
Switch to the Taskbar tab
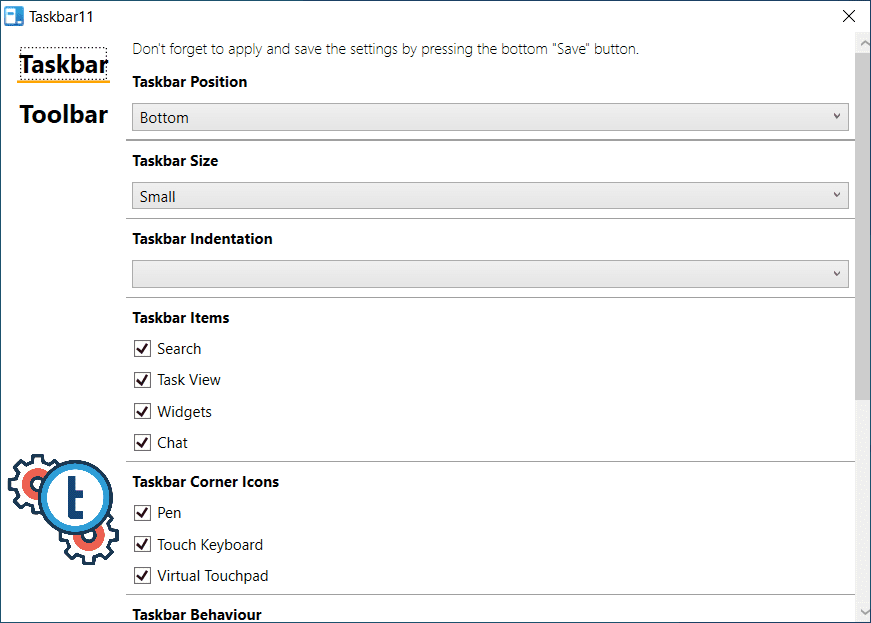(x=64, y=65)
